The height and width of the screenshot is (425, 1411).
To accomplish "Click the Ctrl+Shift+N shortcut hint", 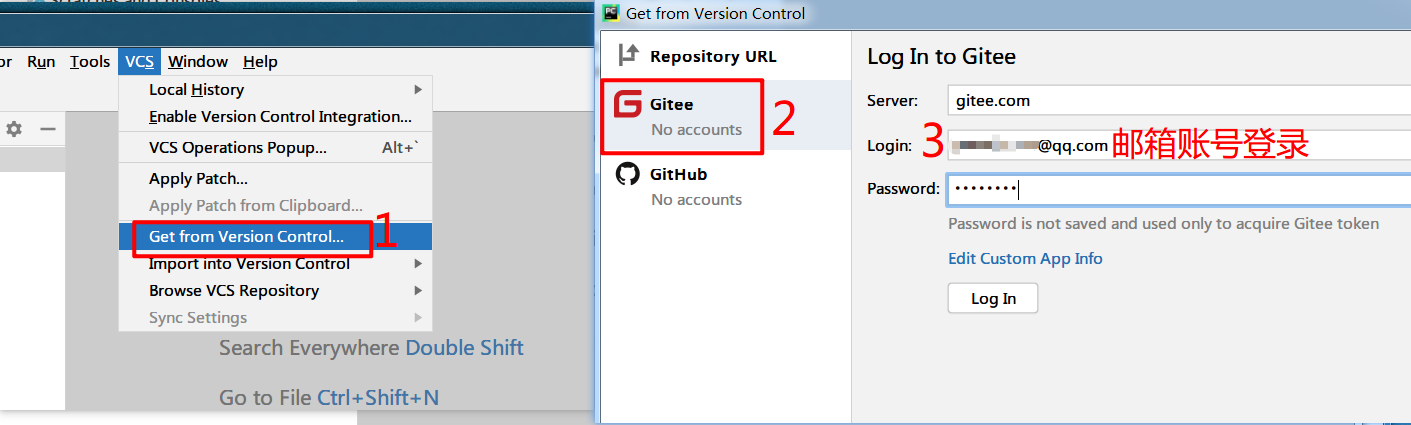I will coord(378,398).
